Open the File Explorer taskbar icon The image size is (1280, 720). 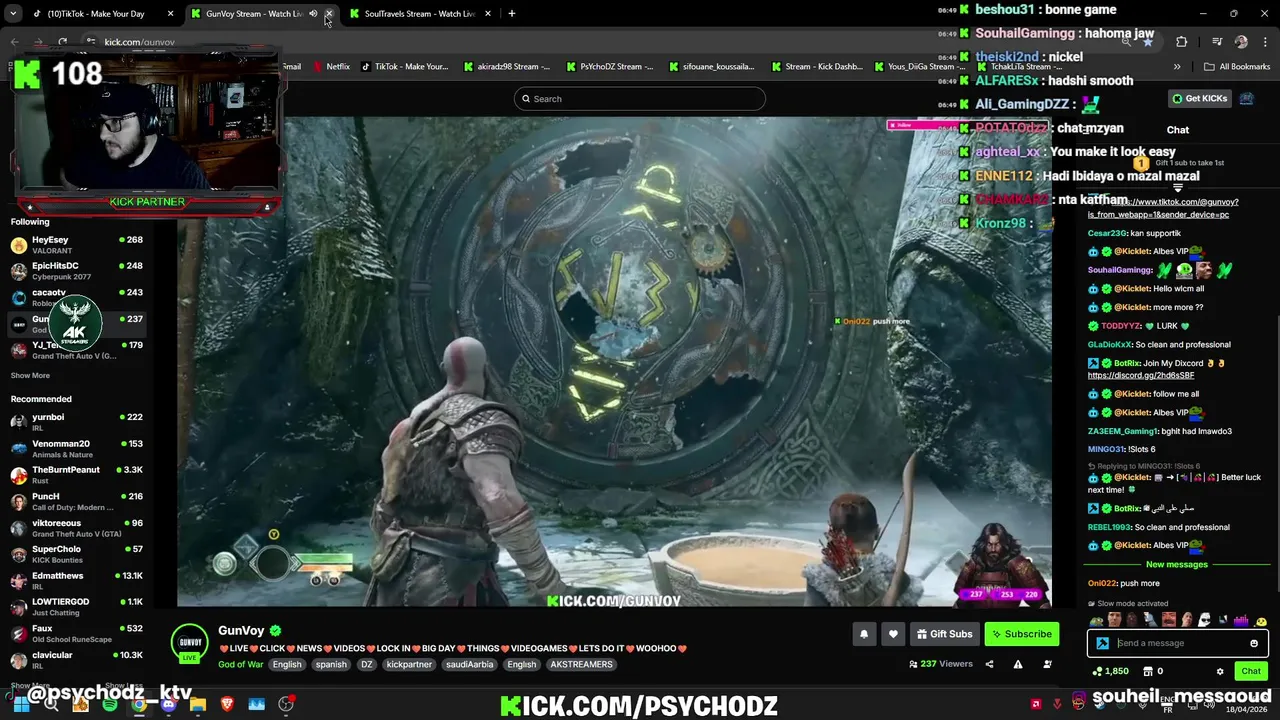(197, 704)
